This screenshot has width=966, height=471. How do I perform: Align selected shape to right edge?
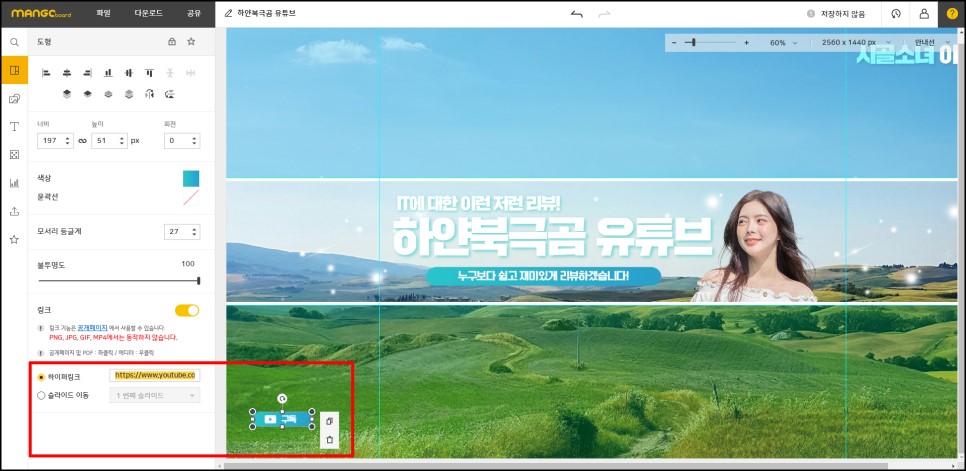[x=87, y=73]
